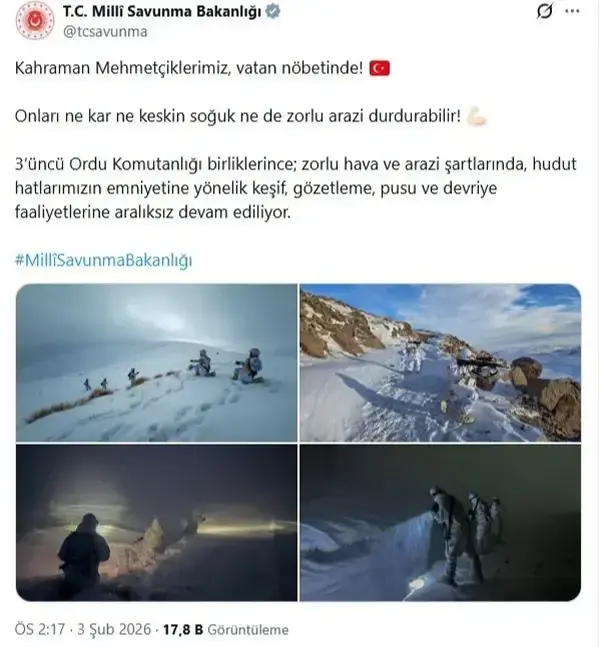Click the post timestamp ÖS 2:17
The width and height of the screenshot is (604, 647).
tap(40, 630)
